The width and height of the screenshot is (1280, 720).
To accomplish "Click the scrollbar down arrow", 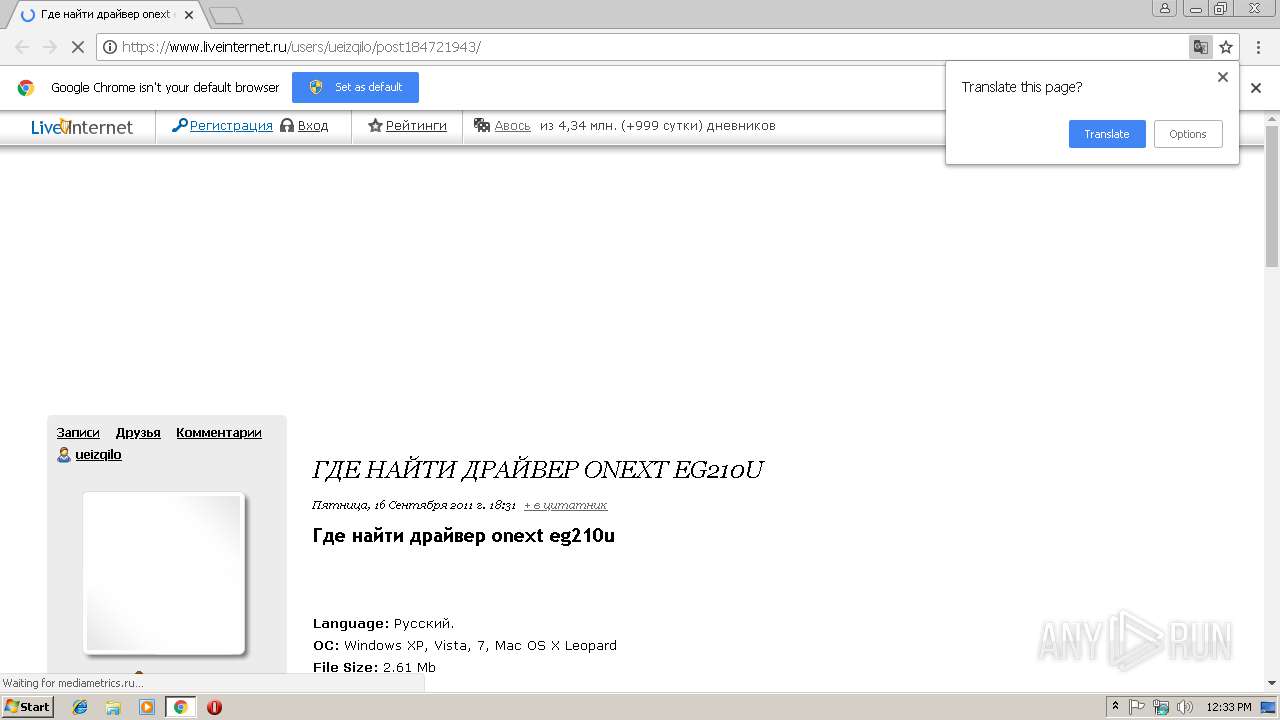I will [1272, 684].
